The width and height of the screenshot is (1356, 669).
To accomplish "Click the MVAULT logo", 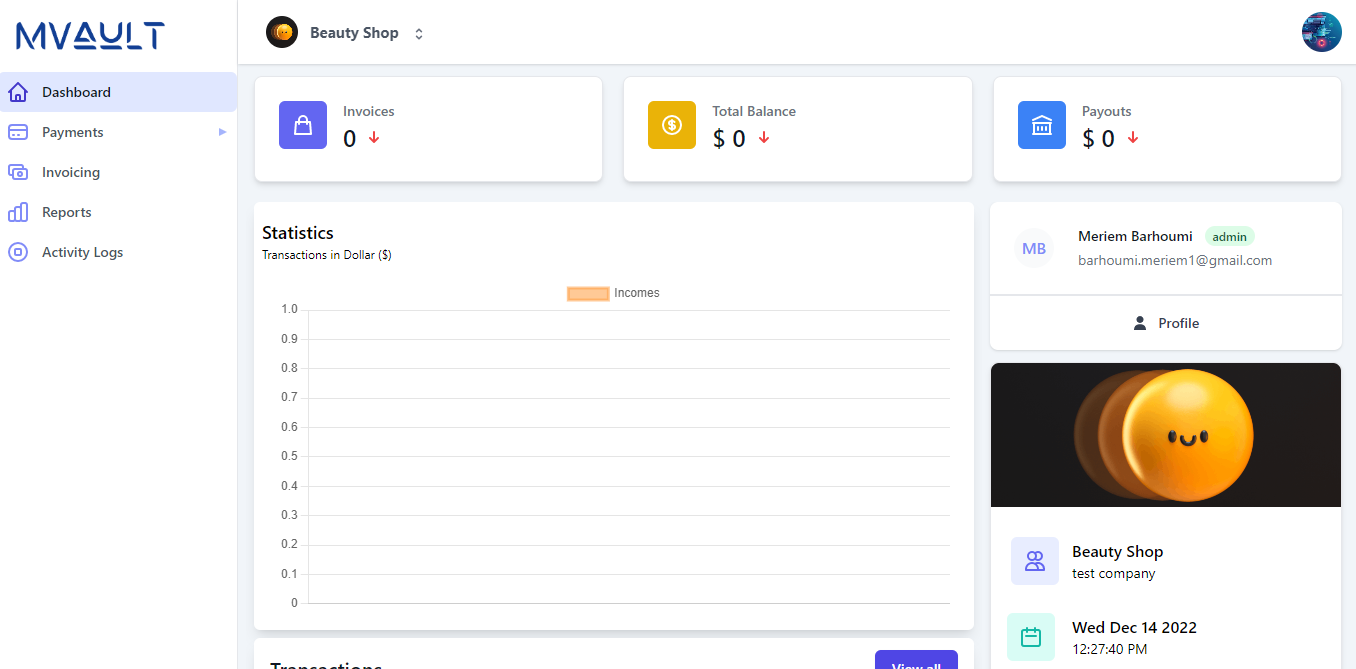I will [90, 36].
